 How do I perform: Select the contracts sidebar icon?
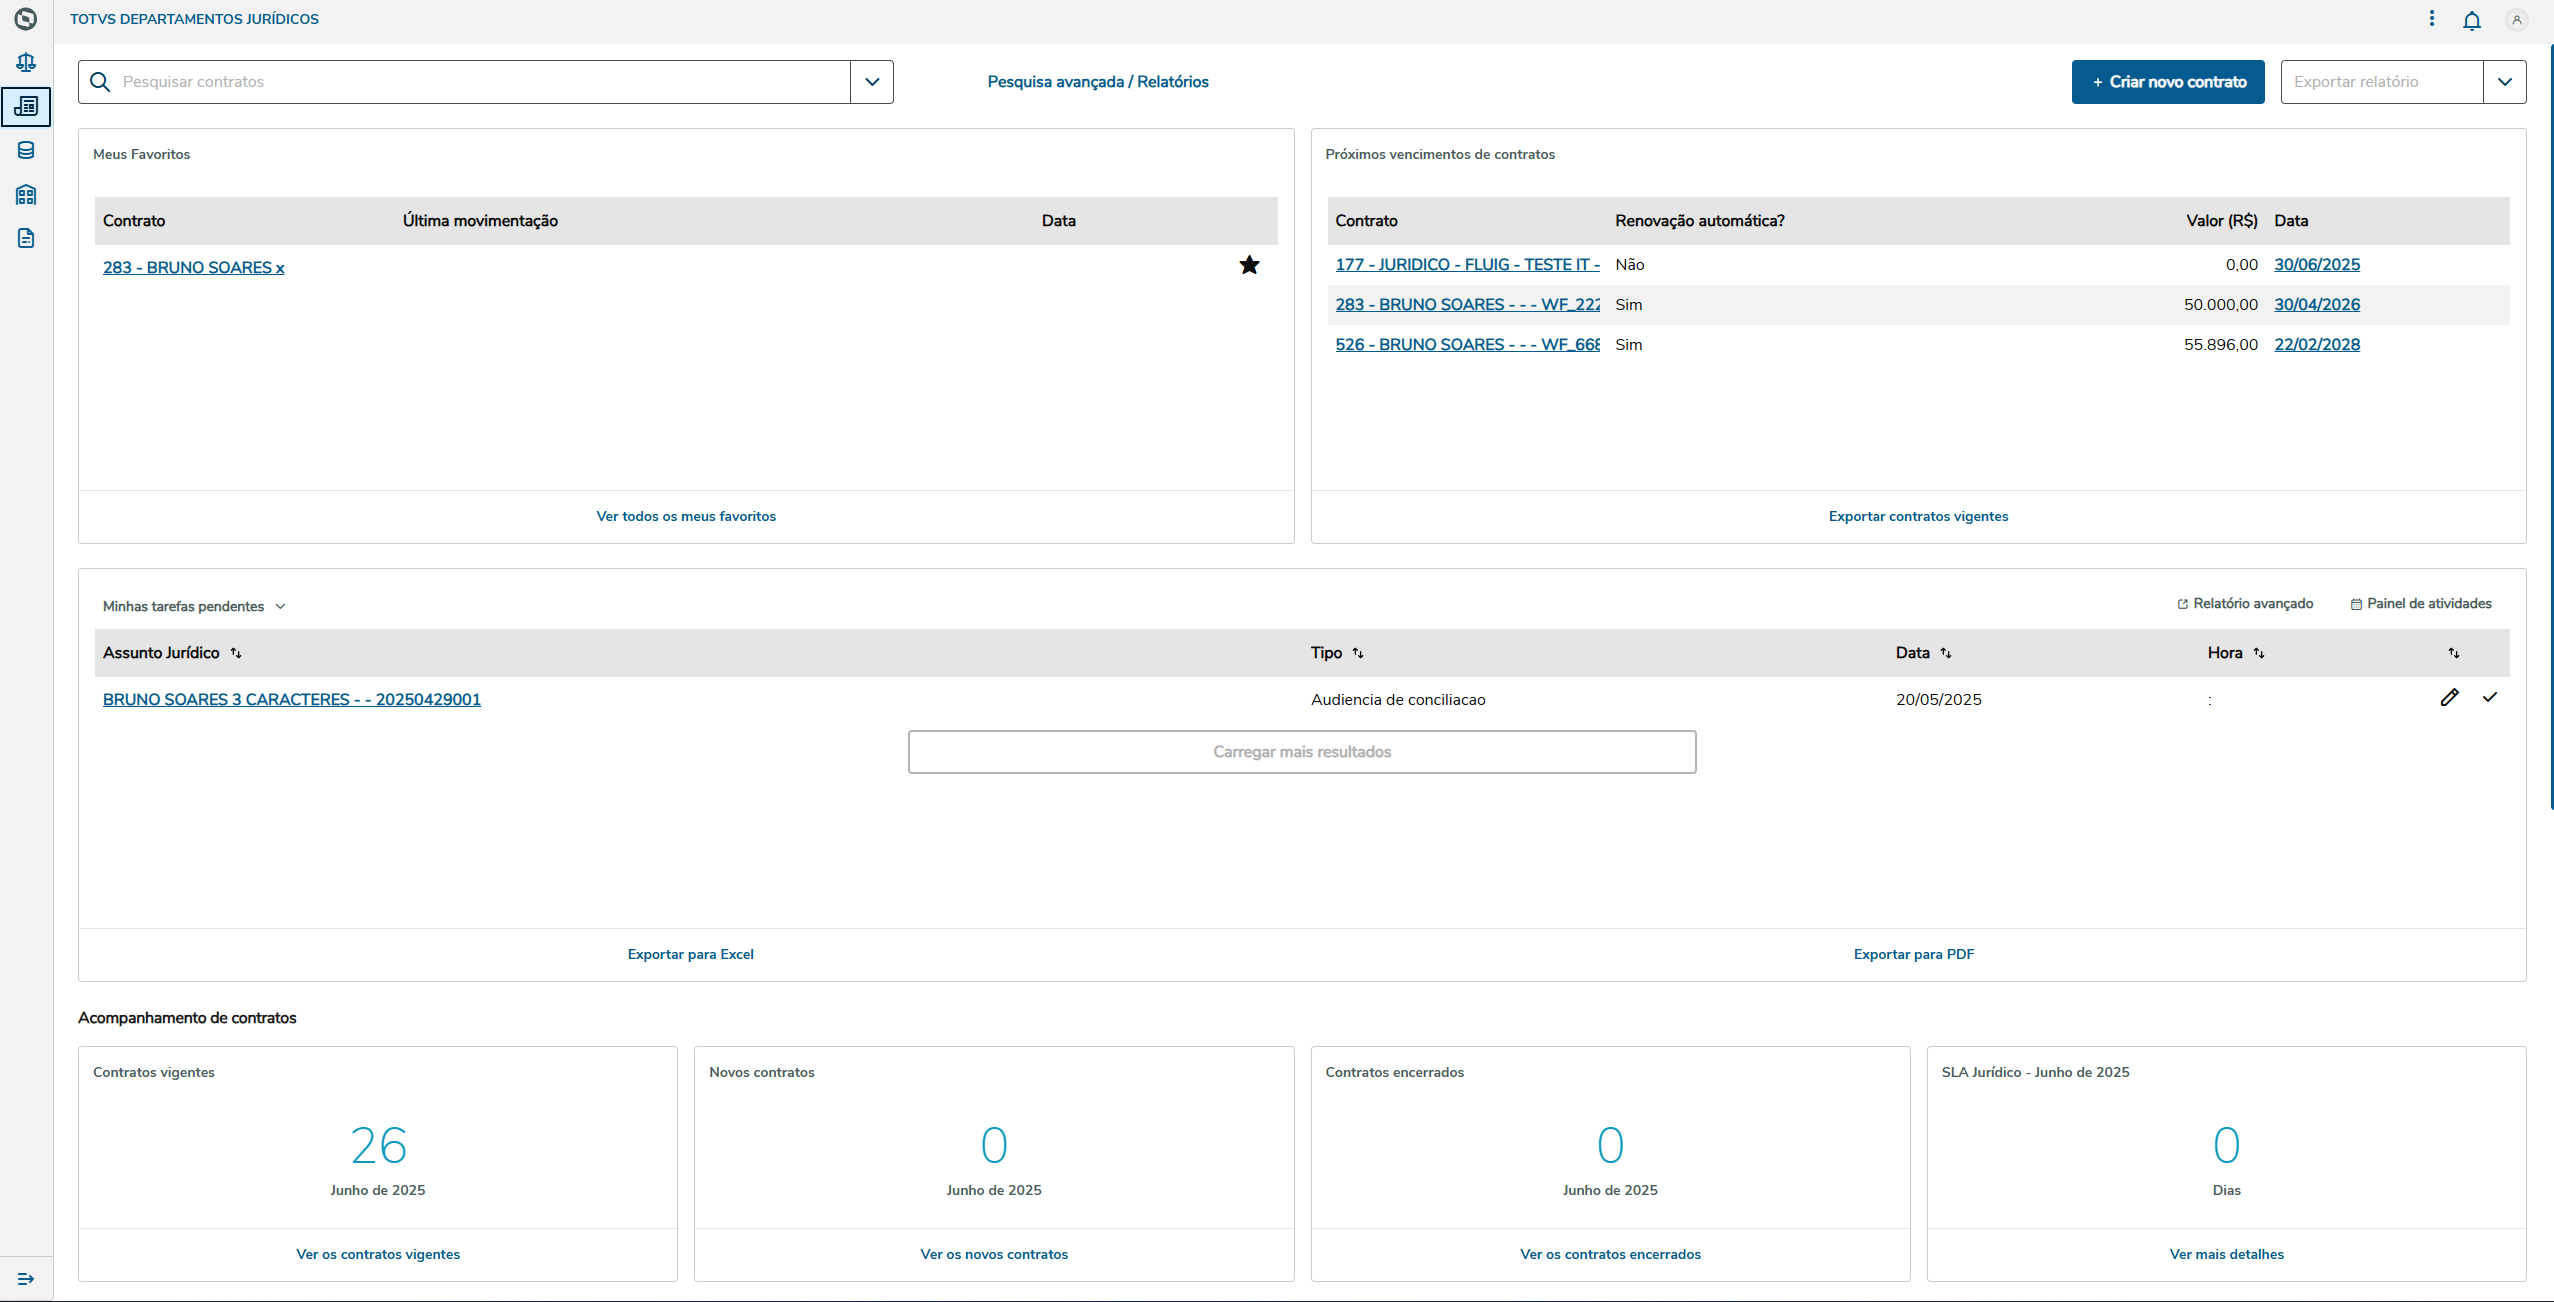coord(26,106)
